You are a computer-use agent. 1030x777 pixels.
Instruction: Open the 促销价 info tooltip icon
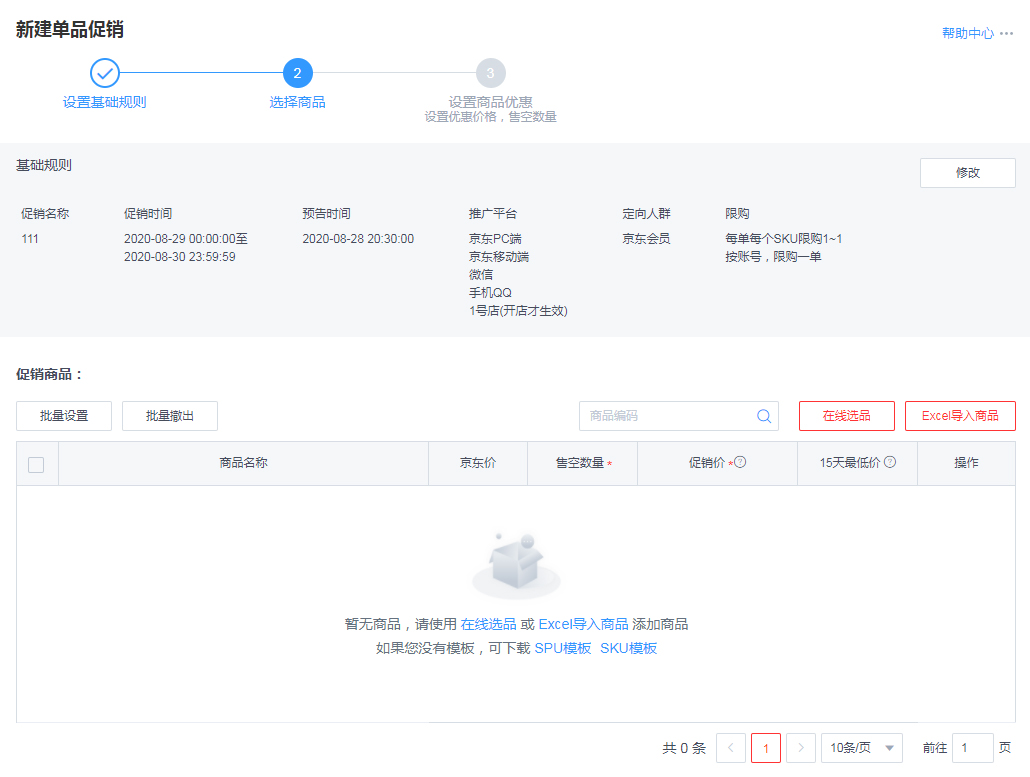tap(739, 462)
